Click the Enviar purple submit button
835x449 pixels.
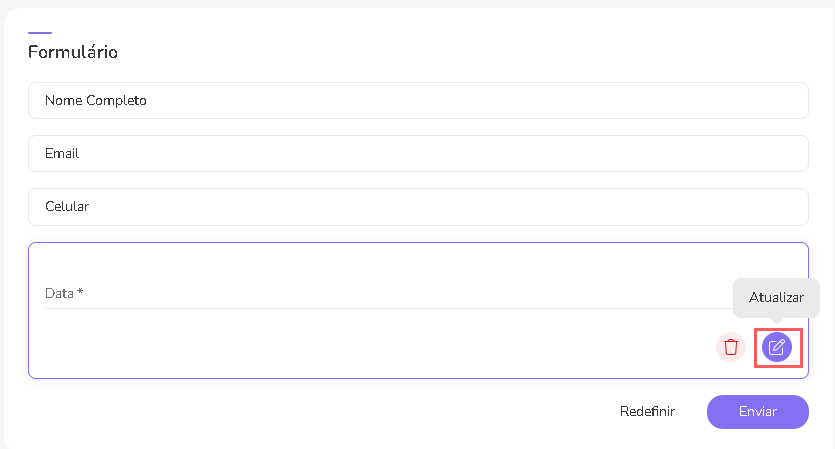757,411
